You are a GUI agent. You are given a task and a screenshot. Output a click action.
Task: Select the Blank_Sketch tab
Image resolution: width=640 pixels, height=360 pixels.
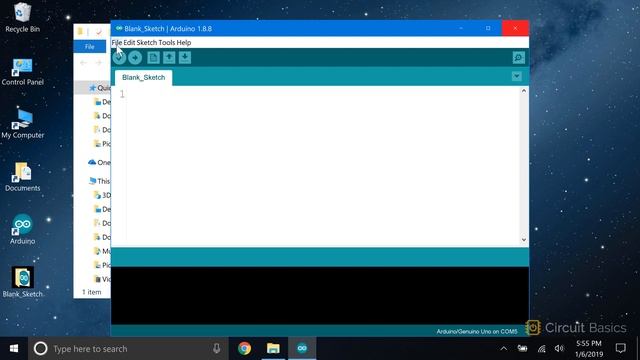point(143,78)
